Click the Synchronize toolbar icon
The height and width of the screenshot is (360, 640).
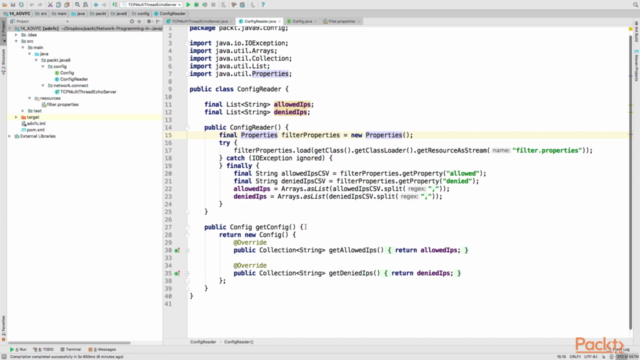[x=21, y=4]
